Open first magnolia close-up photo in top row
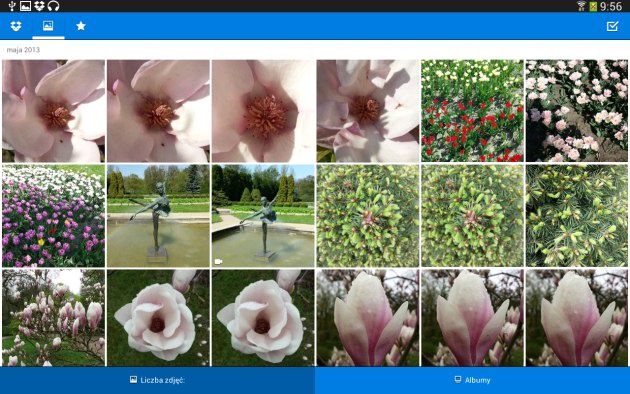This screenshot has width=630, height=394. (x=53, y=111)
